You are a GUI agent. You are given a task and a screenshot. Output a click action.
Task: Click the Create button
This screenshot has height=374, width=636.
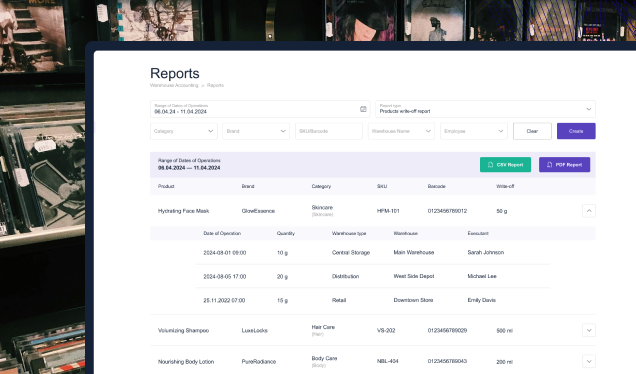pyautogui.click(x=576, y=131)
